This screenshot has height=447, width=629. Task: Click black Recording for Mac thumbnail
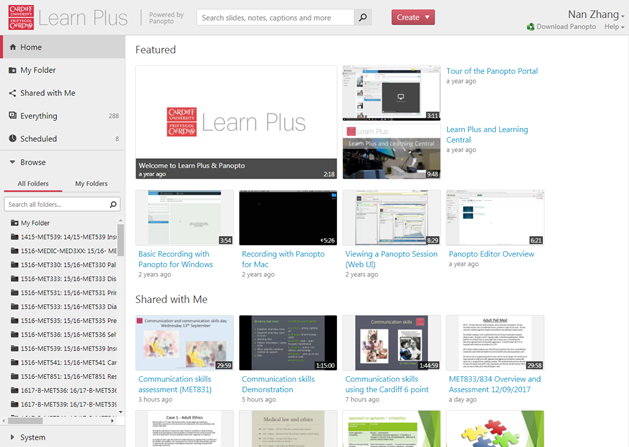pyautogui.click(x=288, y=218)
